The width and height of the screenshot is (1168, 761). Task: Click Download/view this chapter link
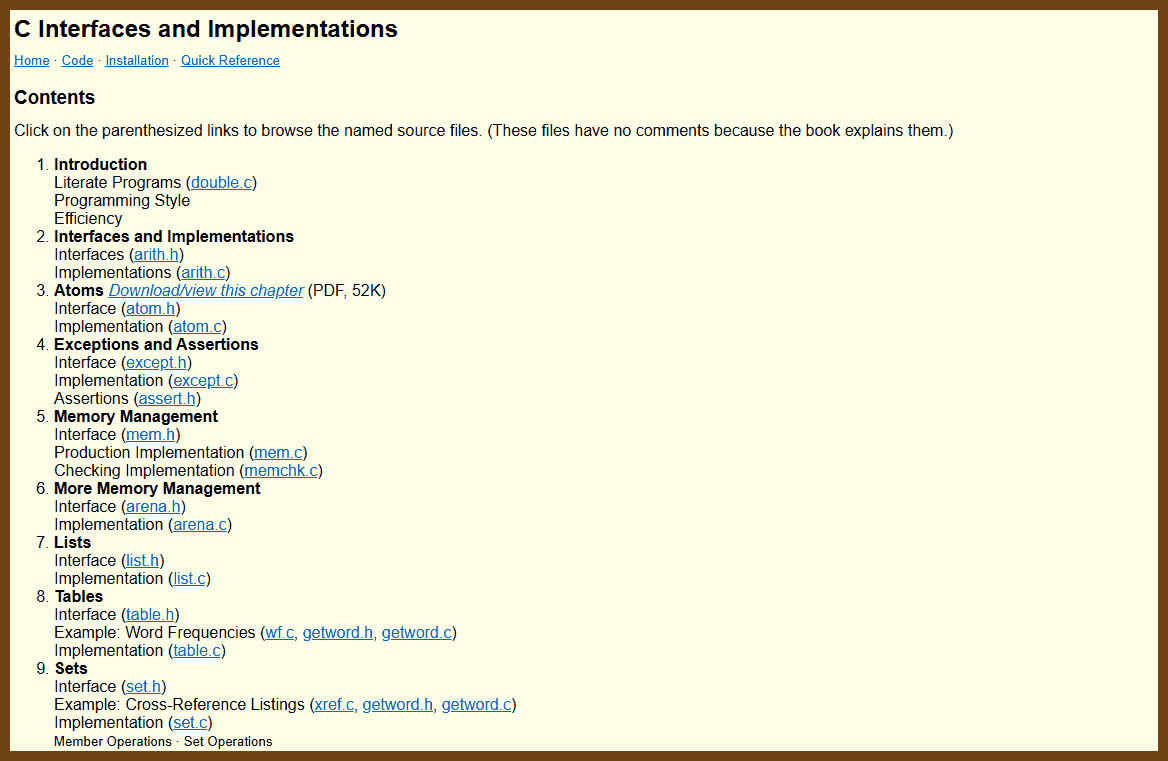click(206, 291)
